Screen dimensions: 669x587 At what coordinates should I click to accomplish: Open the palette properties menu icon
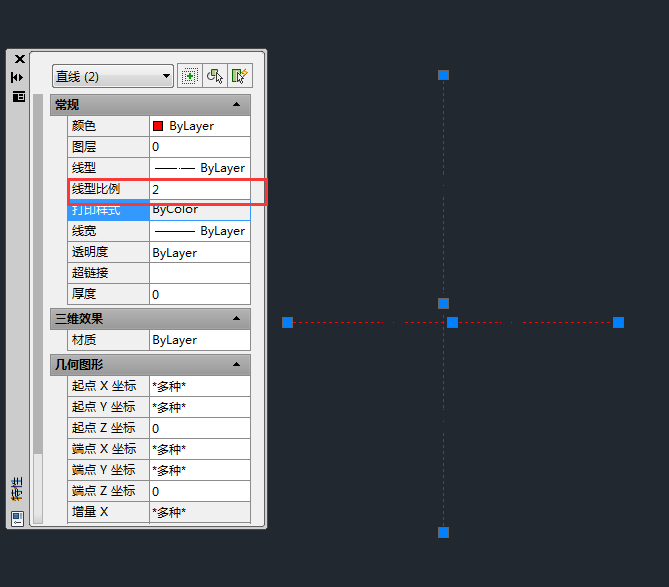point(18,96)
